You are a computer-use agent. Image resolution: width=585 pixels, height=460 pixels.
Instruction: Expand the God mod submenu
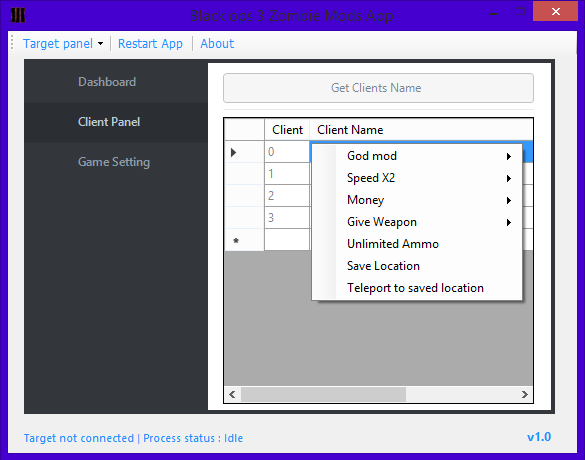pos(417,156)
